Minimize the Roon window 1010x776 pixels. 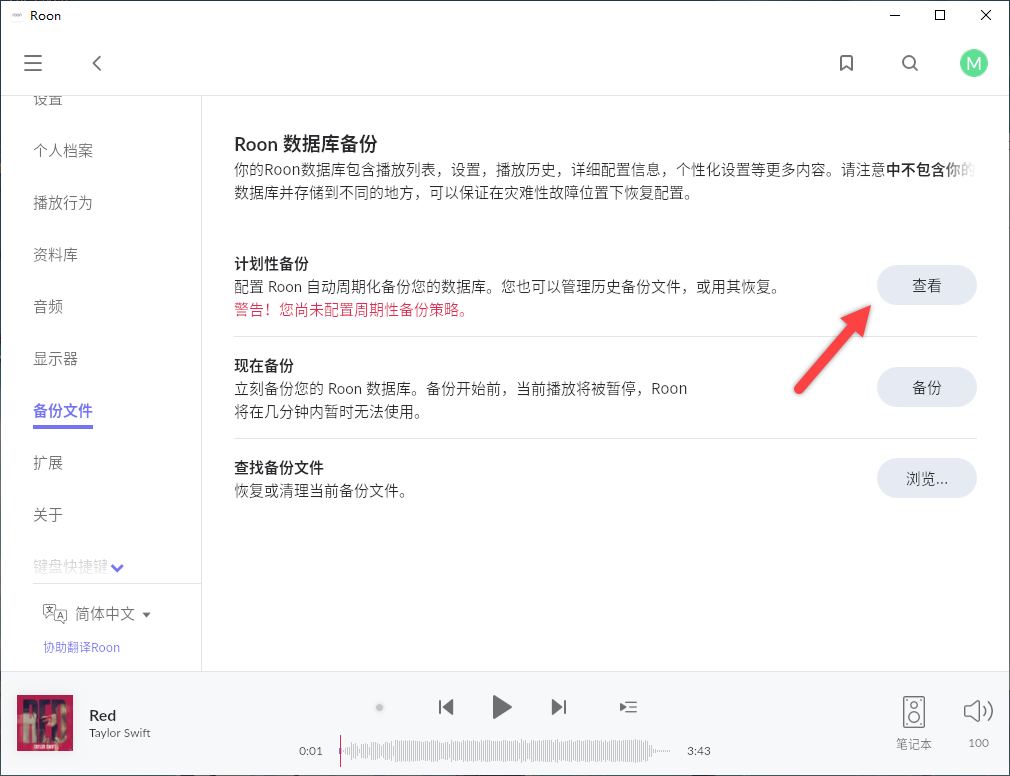coord(895,15)
